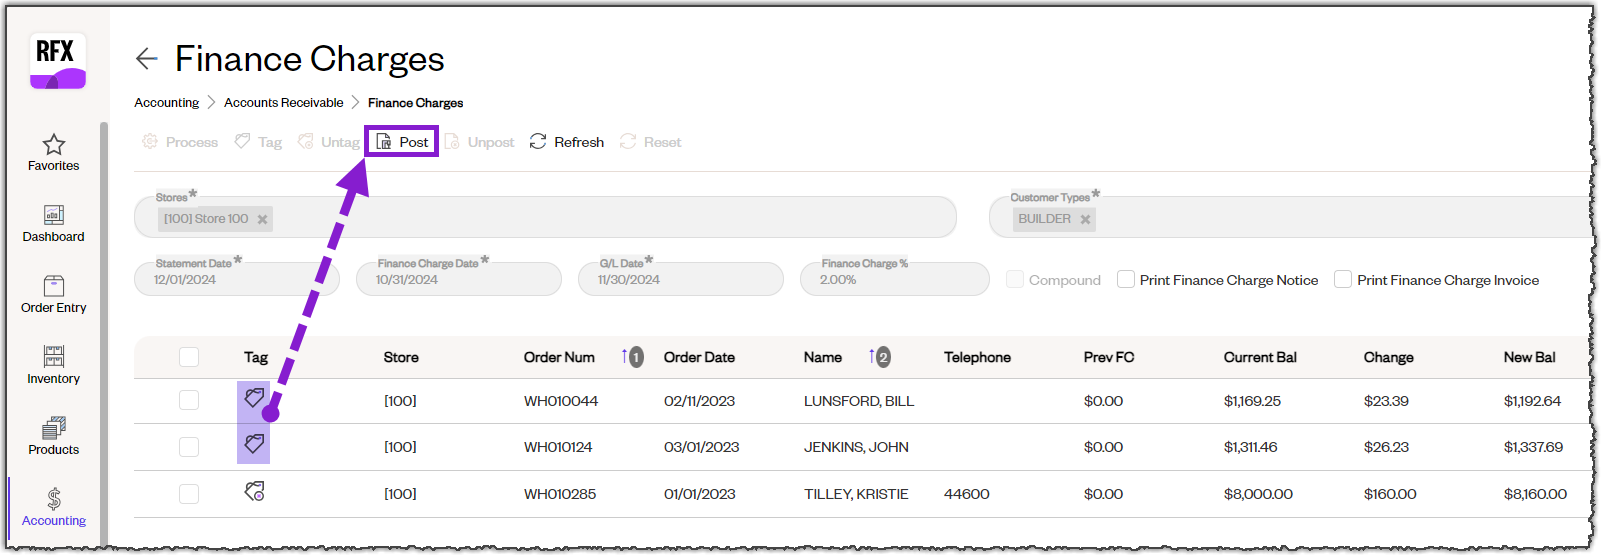
Task: Open the Inventory module
Action: pos(54,365)
